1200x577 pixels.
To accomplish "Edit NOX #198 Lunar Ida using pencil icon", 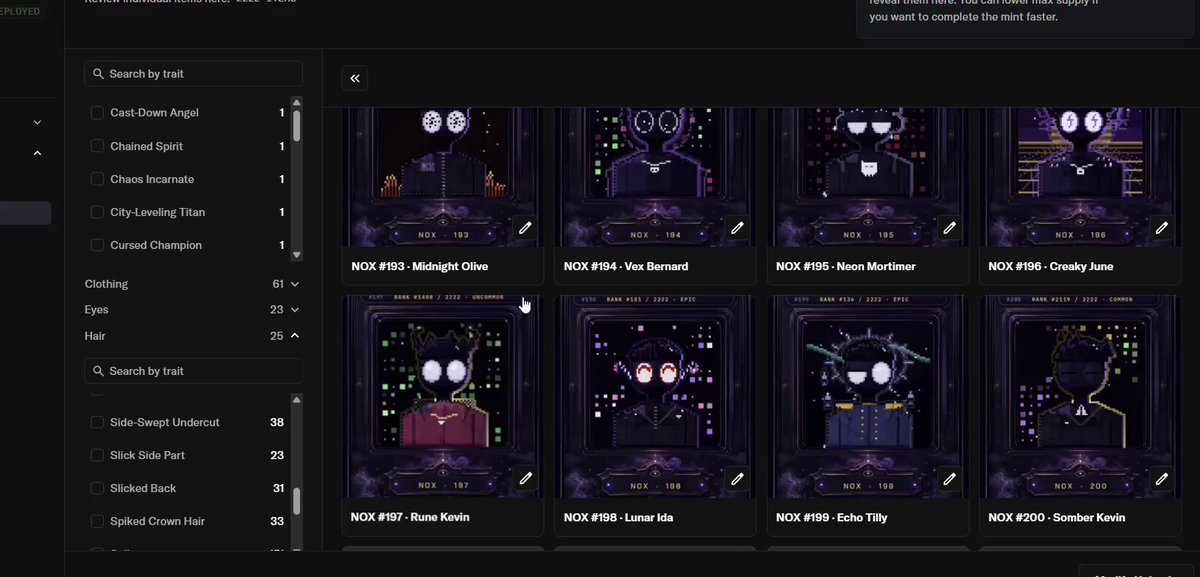I will [737, 479].
